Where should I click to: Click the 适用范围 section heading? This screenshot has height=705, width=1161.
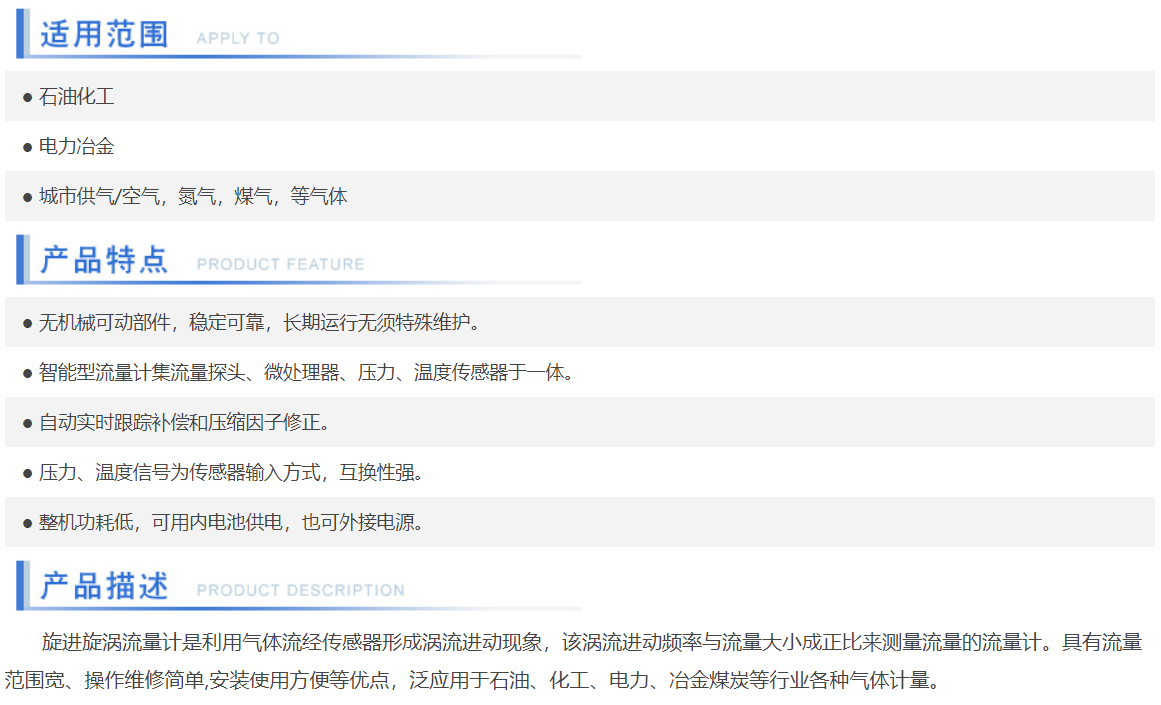(x=104, y=34)
